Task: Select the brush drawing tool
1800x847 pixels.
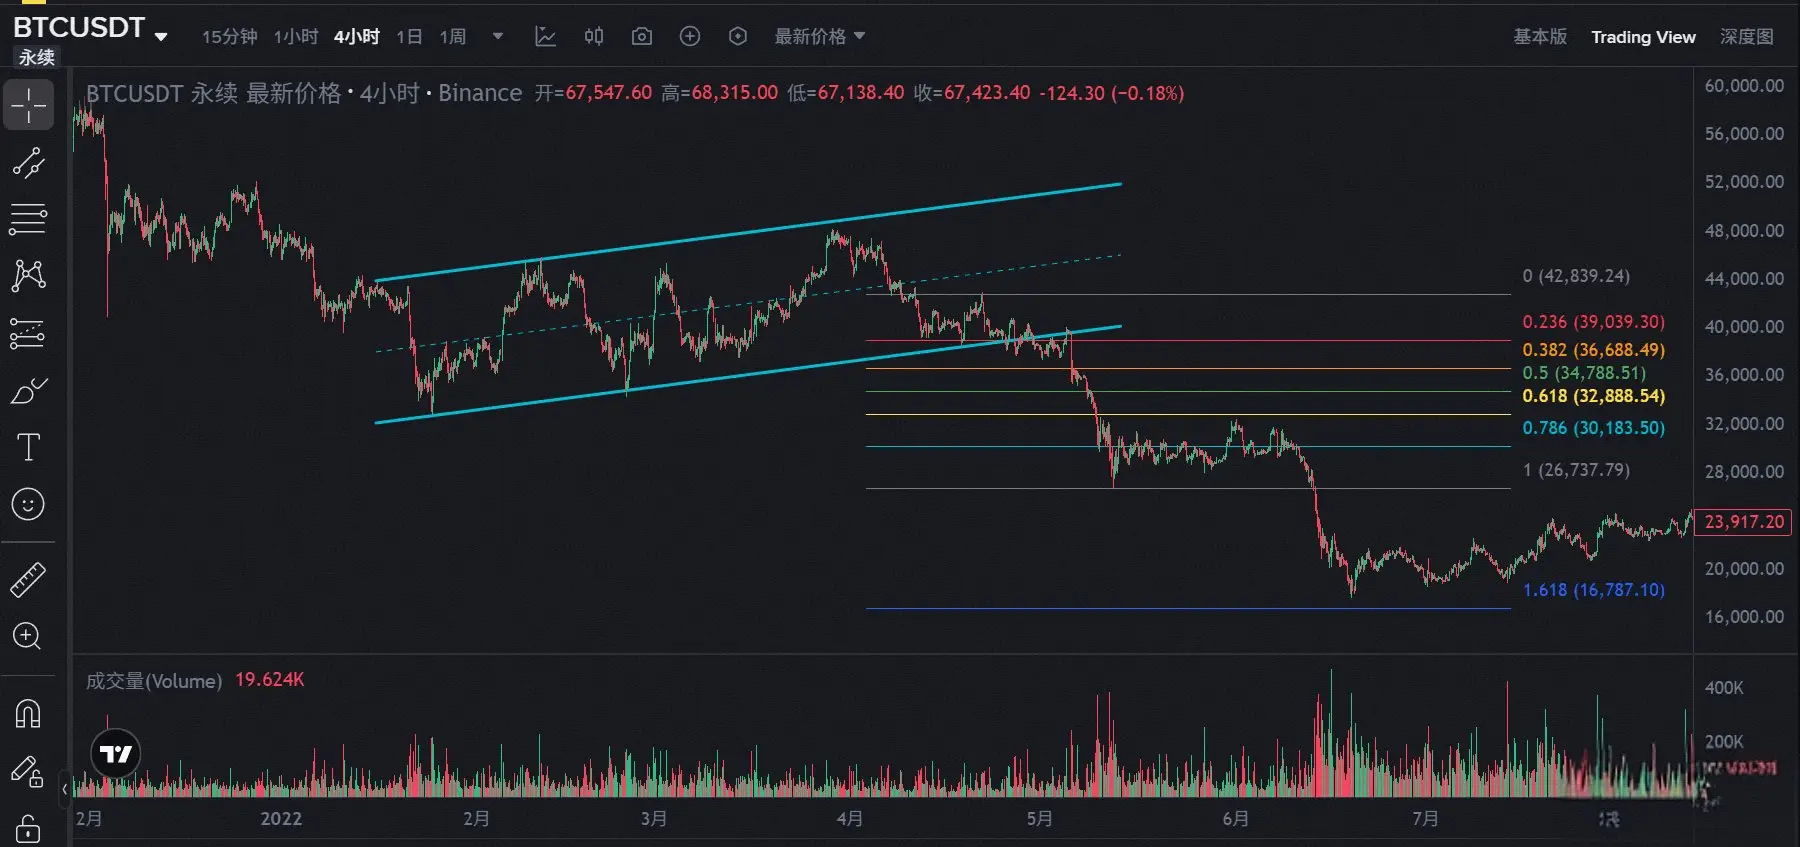Action: coord(28,390)
